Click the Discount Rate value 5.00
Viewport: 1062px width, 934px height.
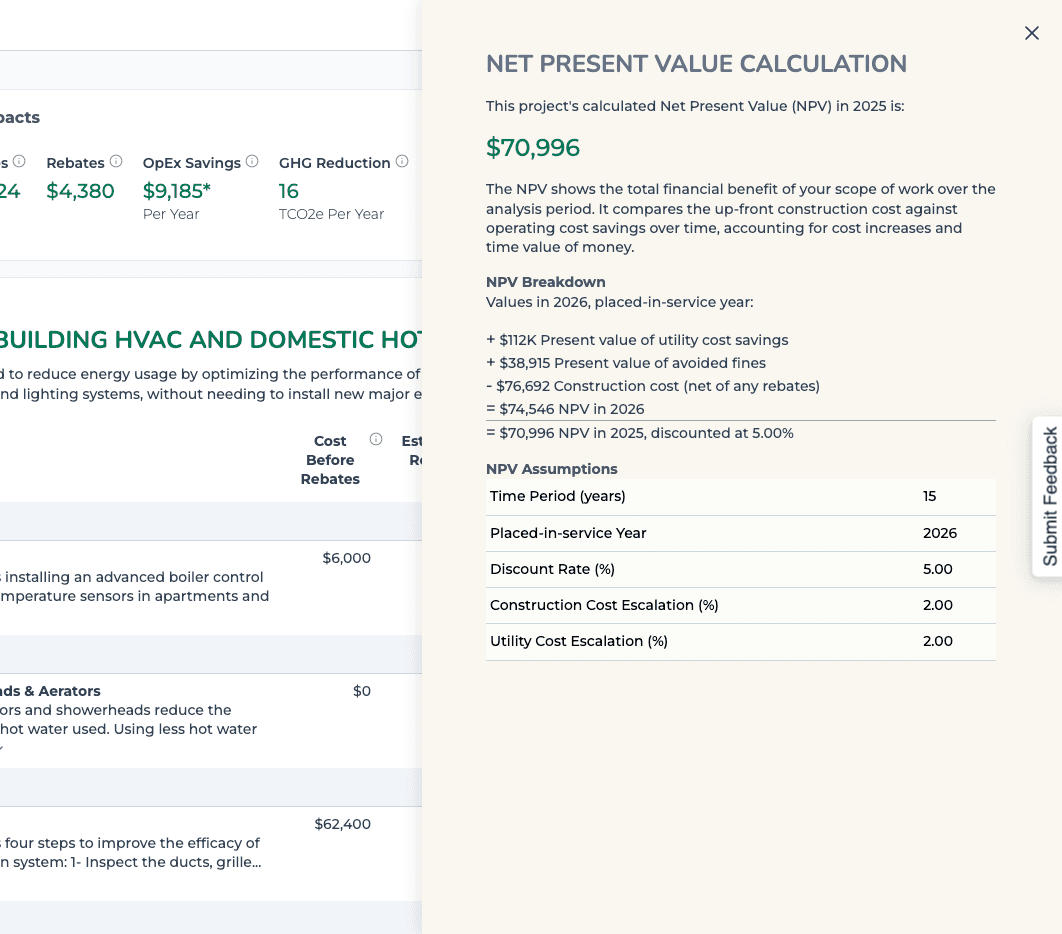(x=937, y=569)
